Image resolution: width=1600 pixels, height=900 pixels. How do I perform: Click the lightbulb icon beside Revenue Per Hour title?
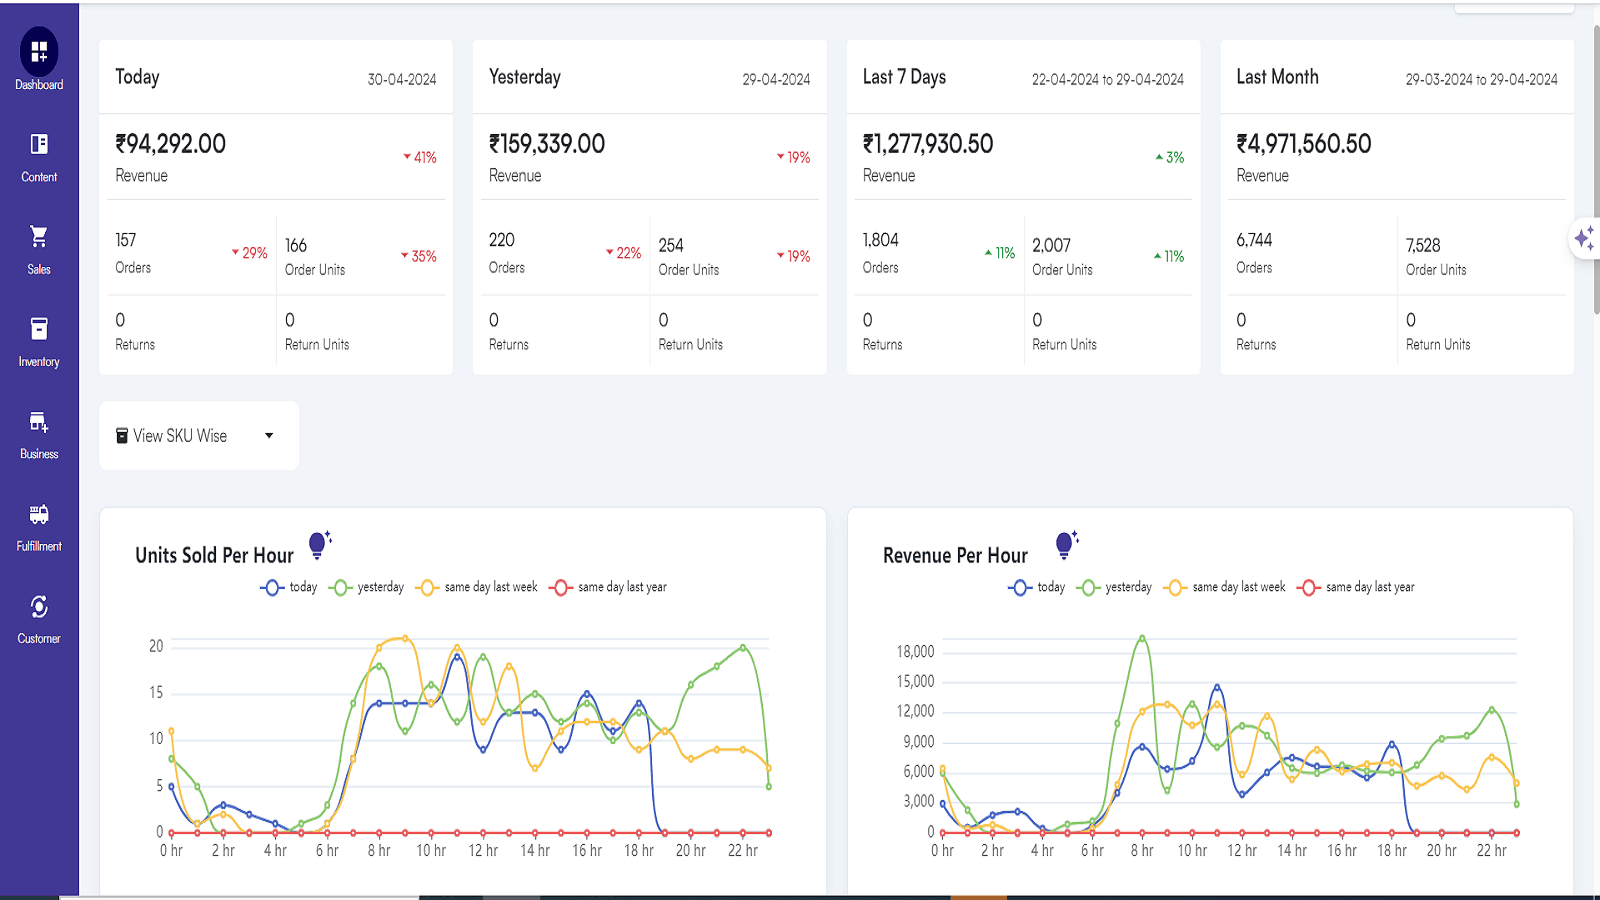coord(1065,544)
